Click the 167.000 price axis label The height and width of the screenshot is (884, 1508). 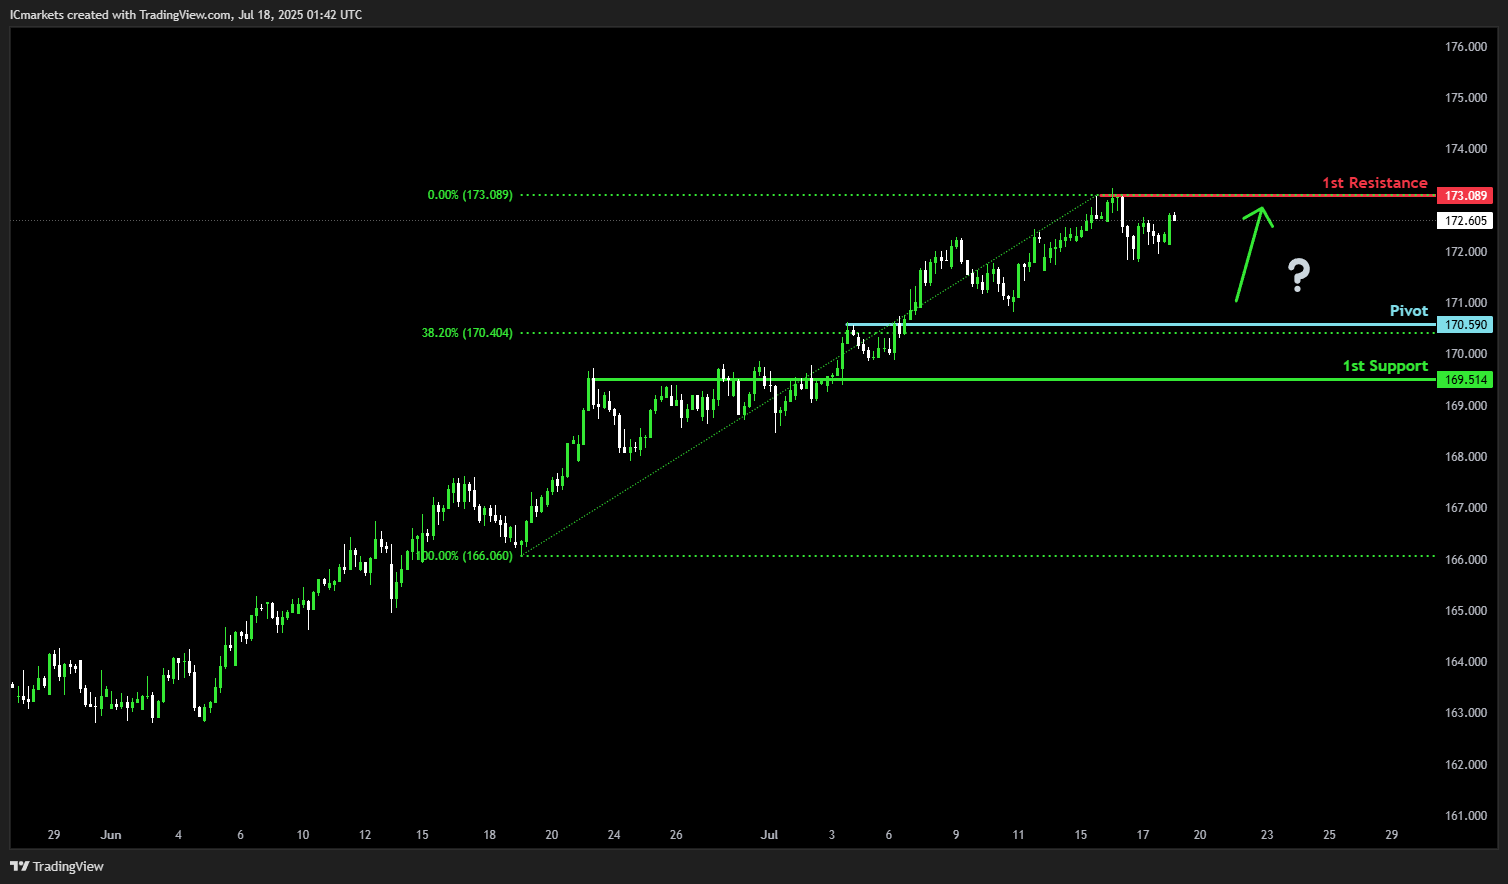pos(1466,508)
